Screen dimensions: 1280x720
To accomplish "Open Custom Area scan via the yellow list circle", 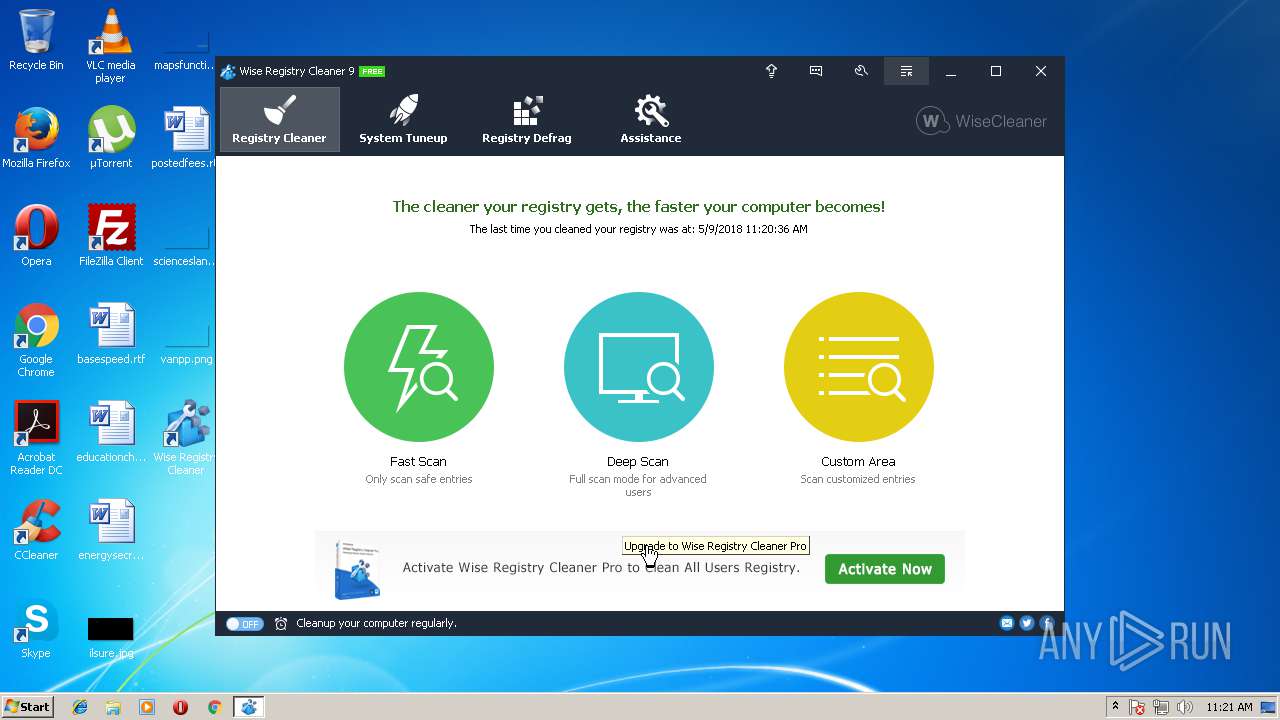I will pos(859,367).
